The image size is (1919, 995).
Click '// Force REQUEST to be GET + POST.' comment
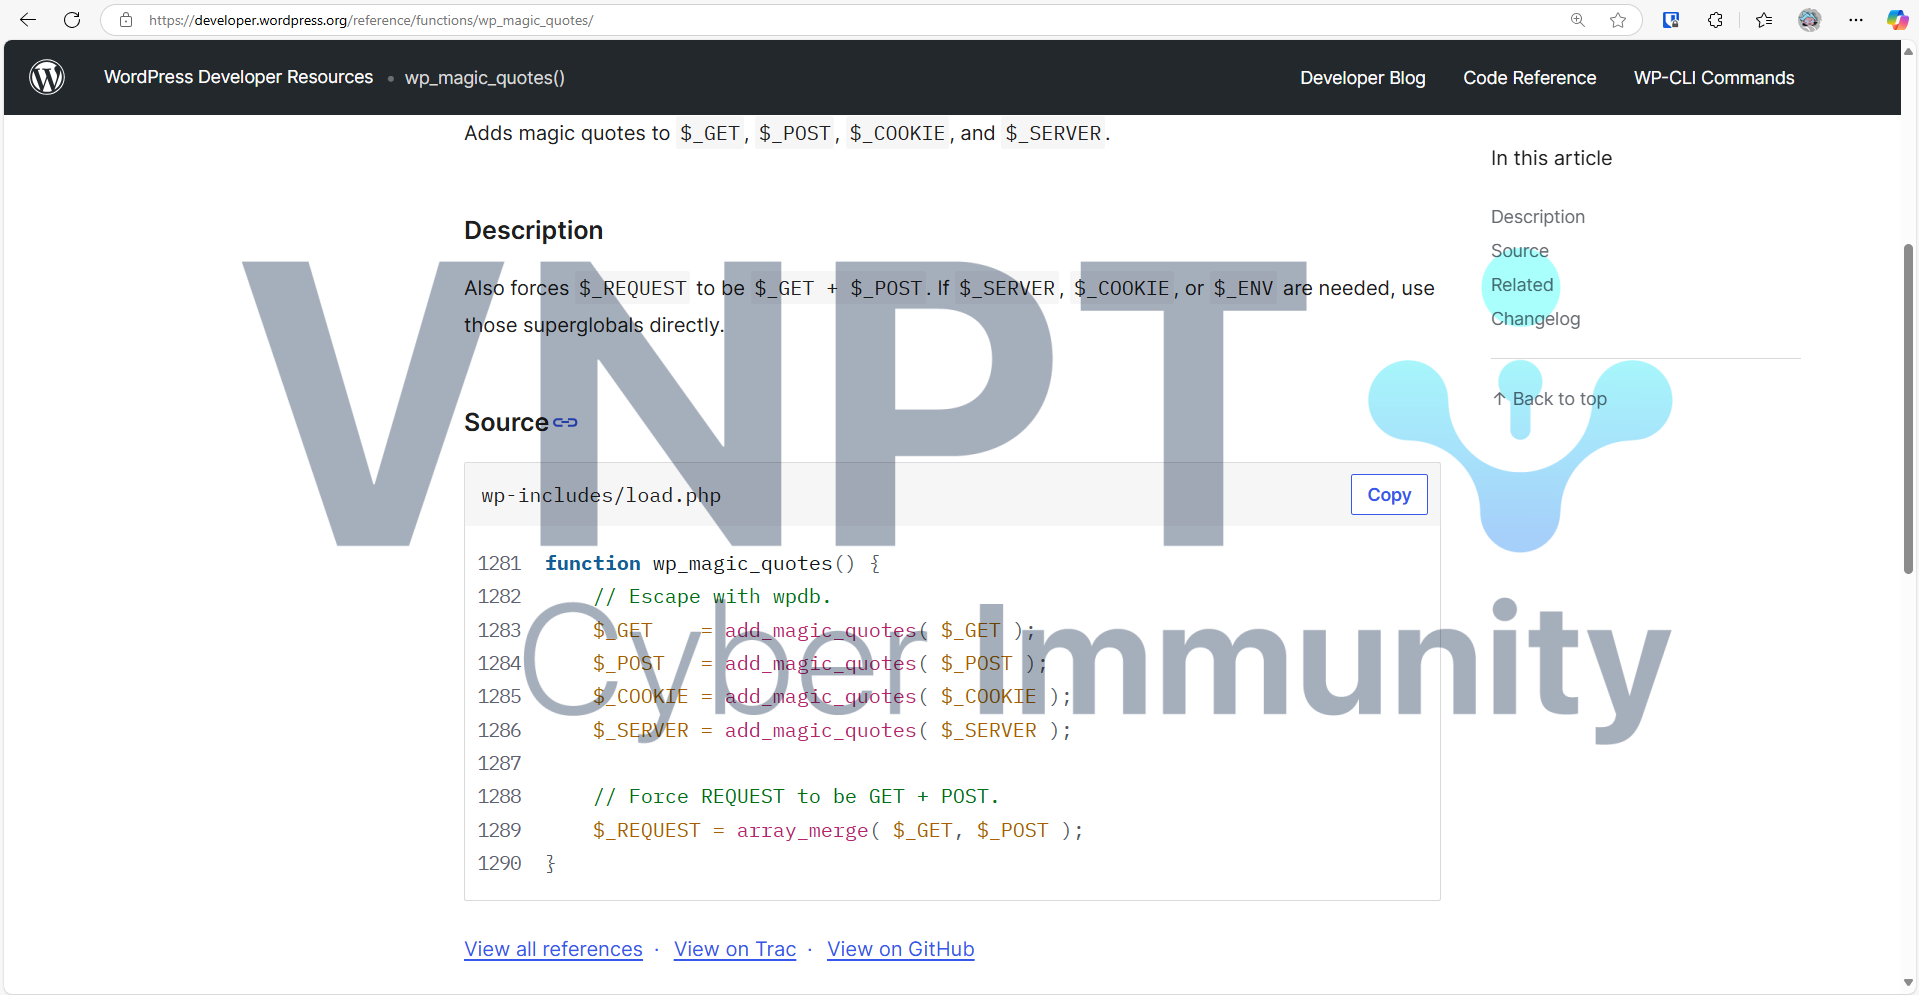795,797
